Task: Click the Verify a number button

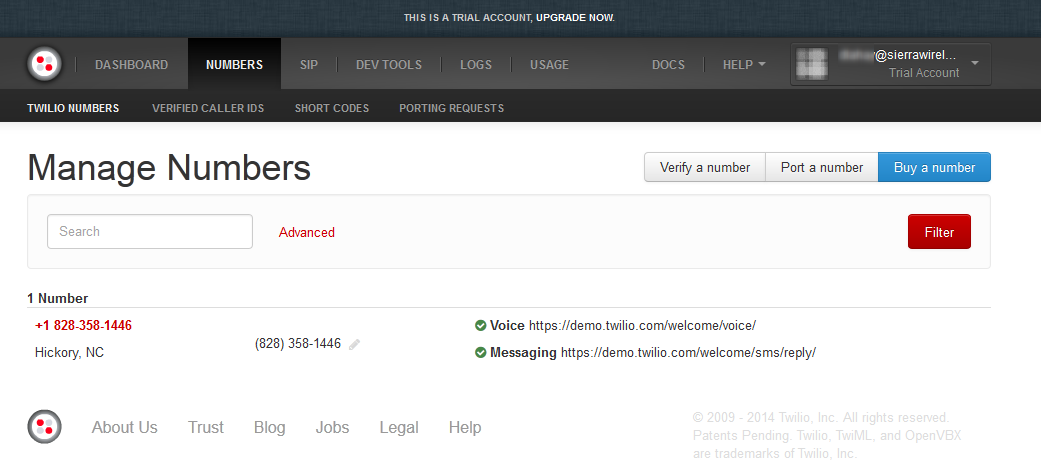Action: coord(704,168)
